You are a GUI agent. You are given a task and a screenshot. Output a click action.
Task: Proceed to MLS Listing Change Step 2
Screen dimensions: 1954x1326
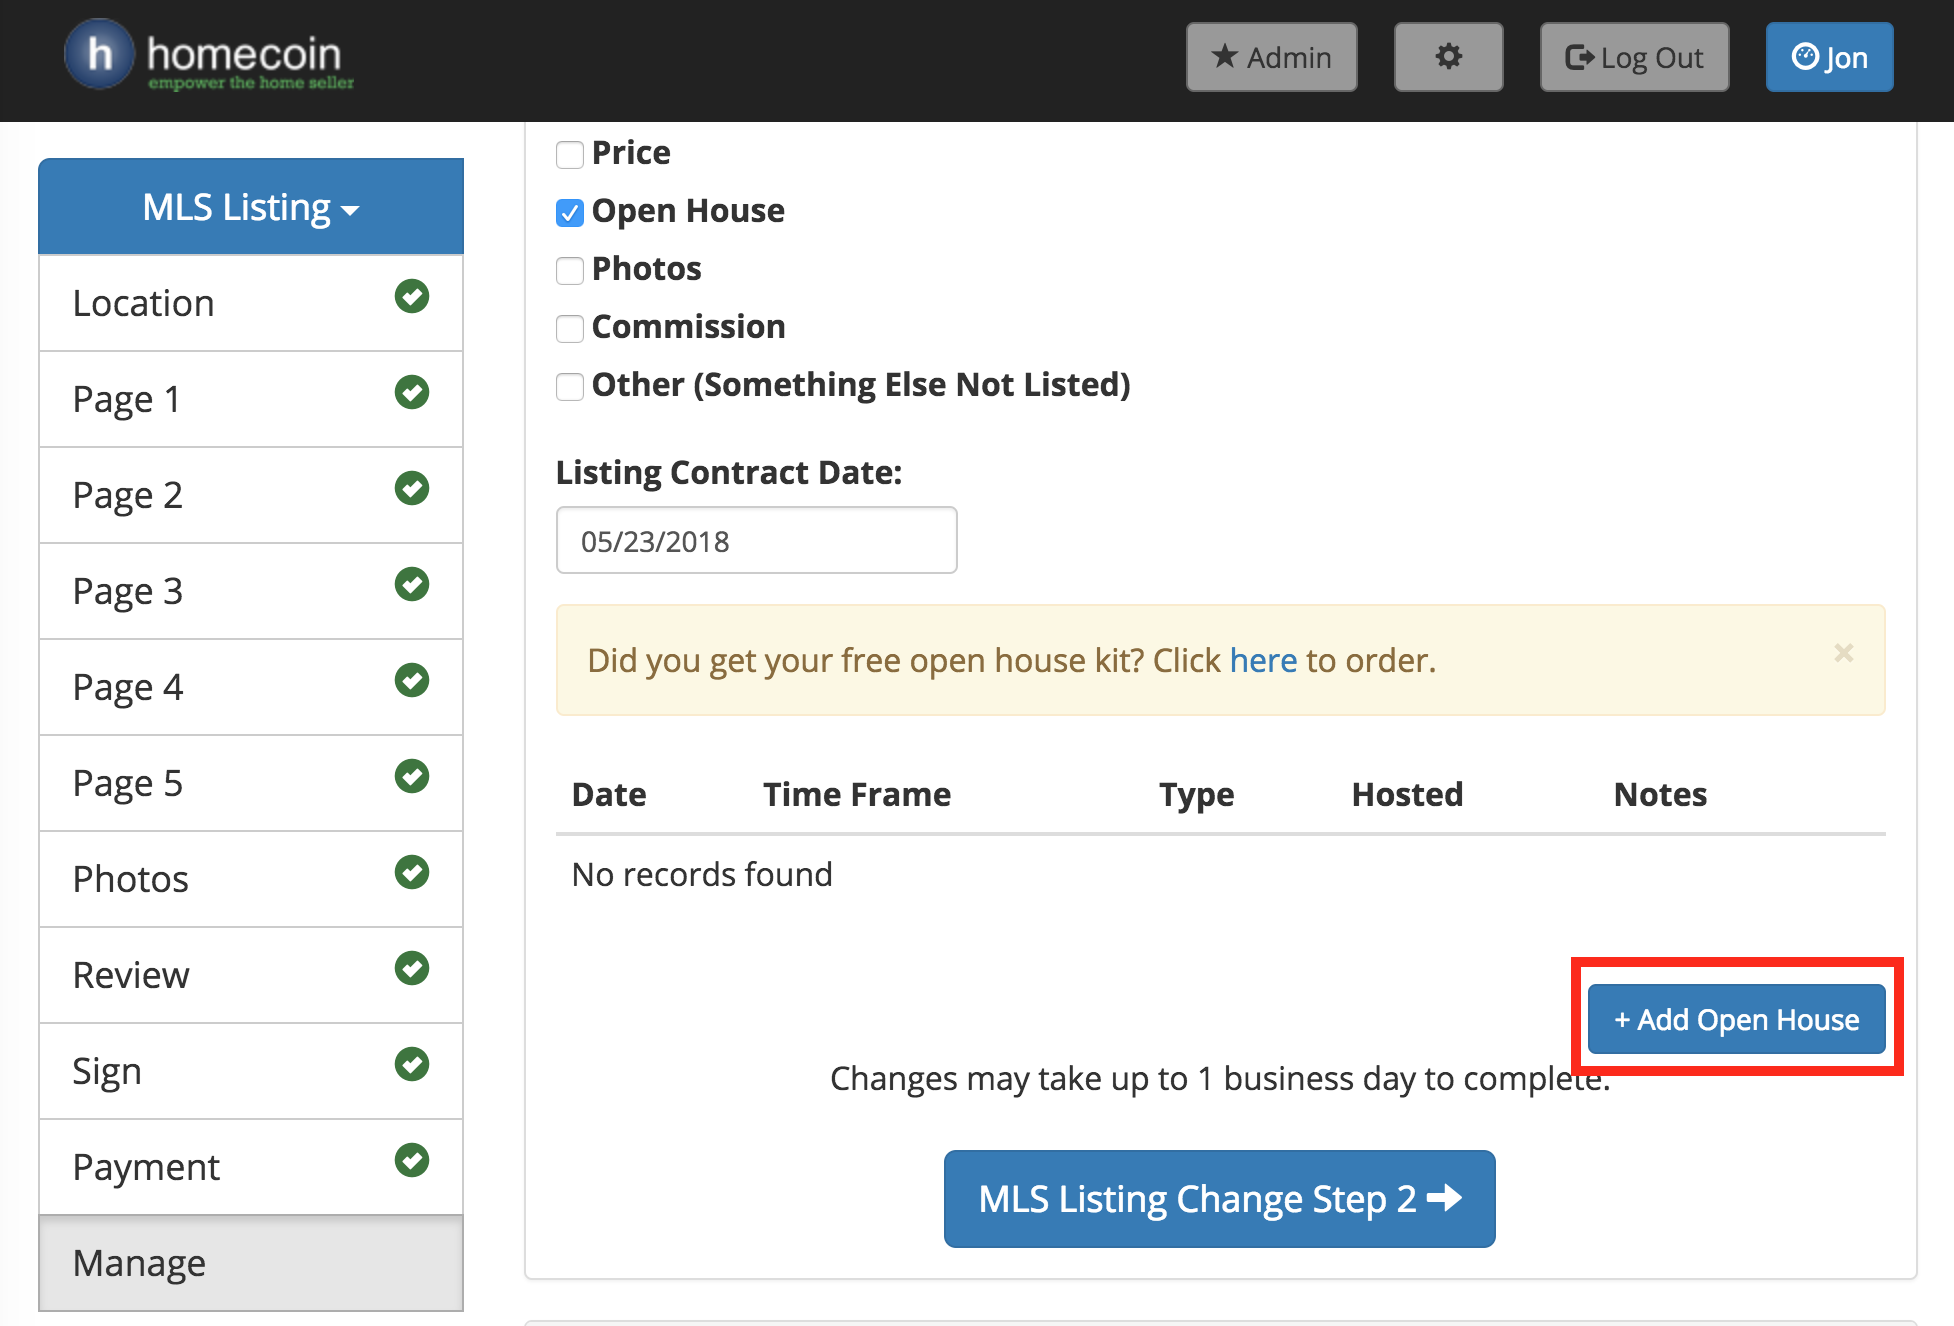[x=1219, y=1198]
